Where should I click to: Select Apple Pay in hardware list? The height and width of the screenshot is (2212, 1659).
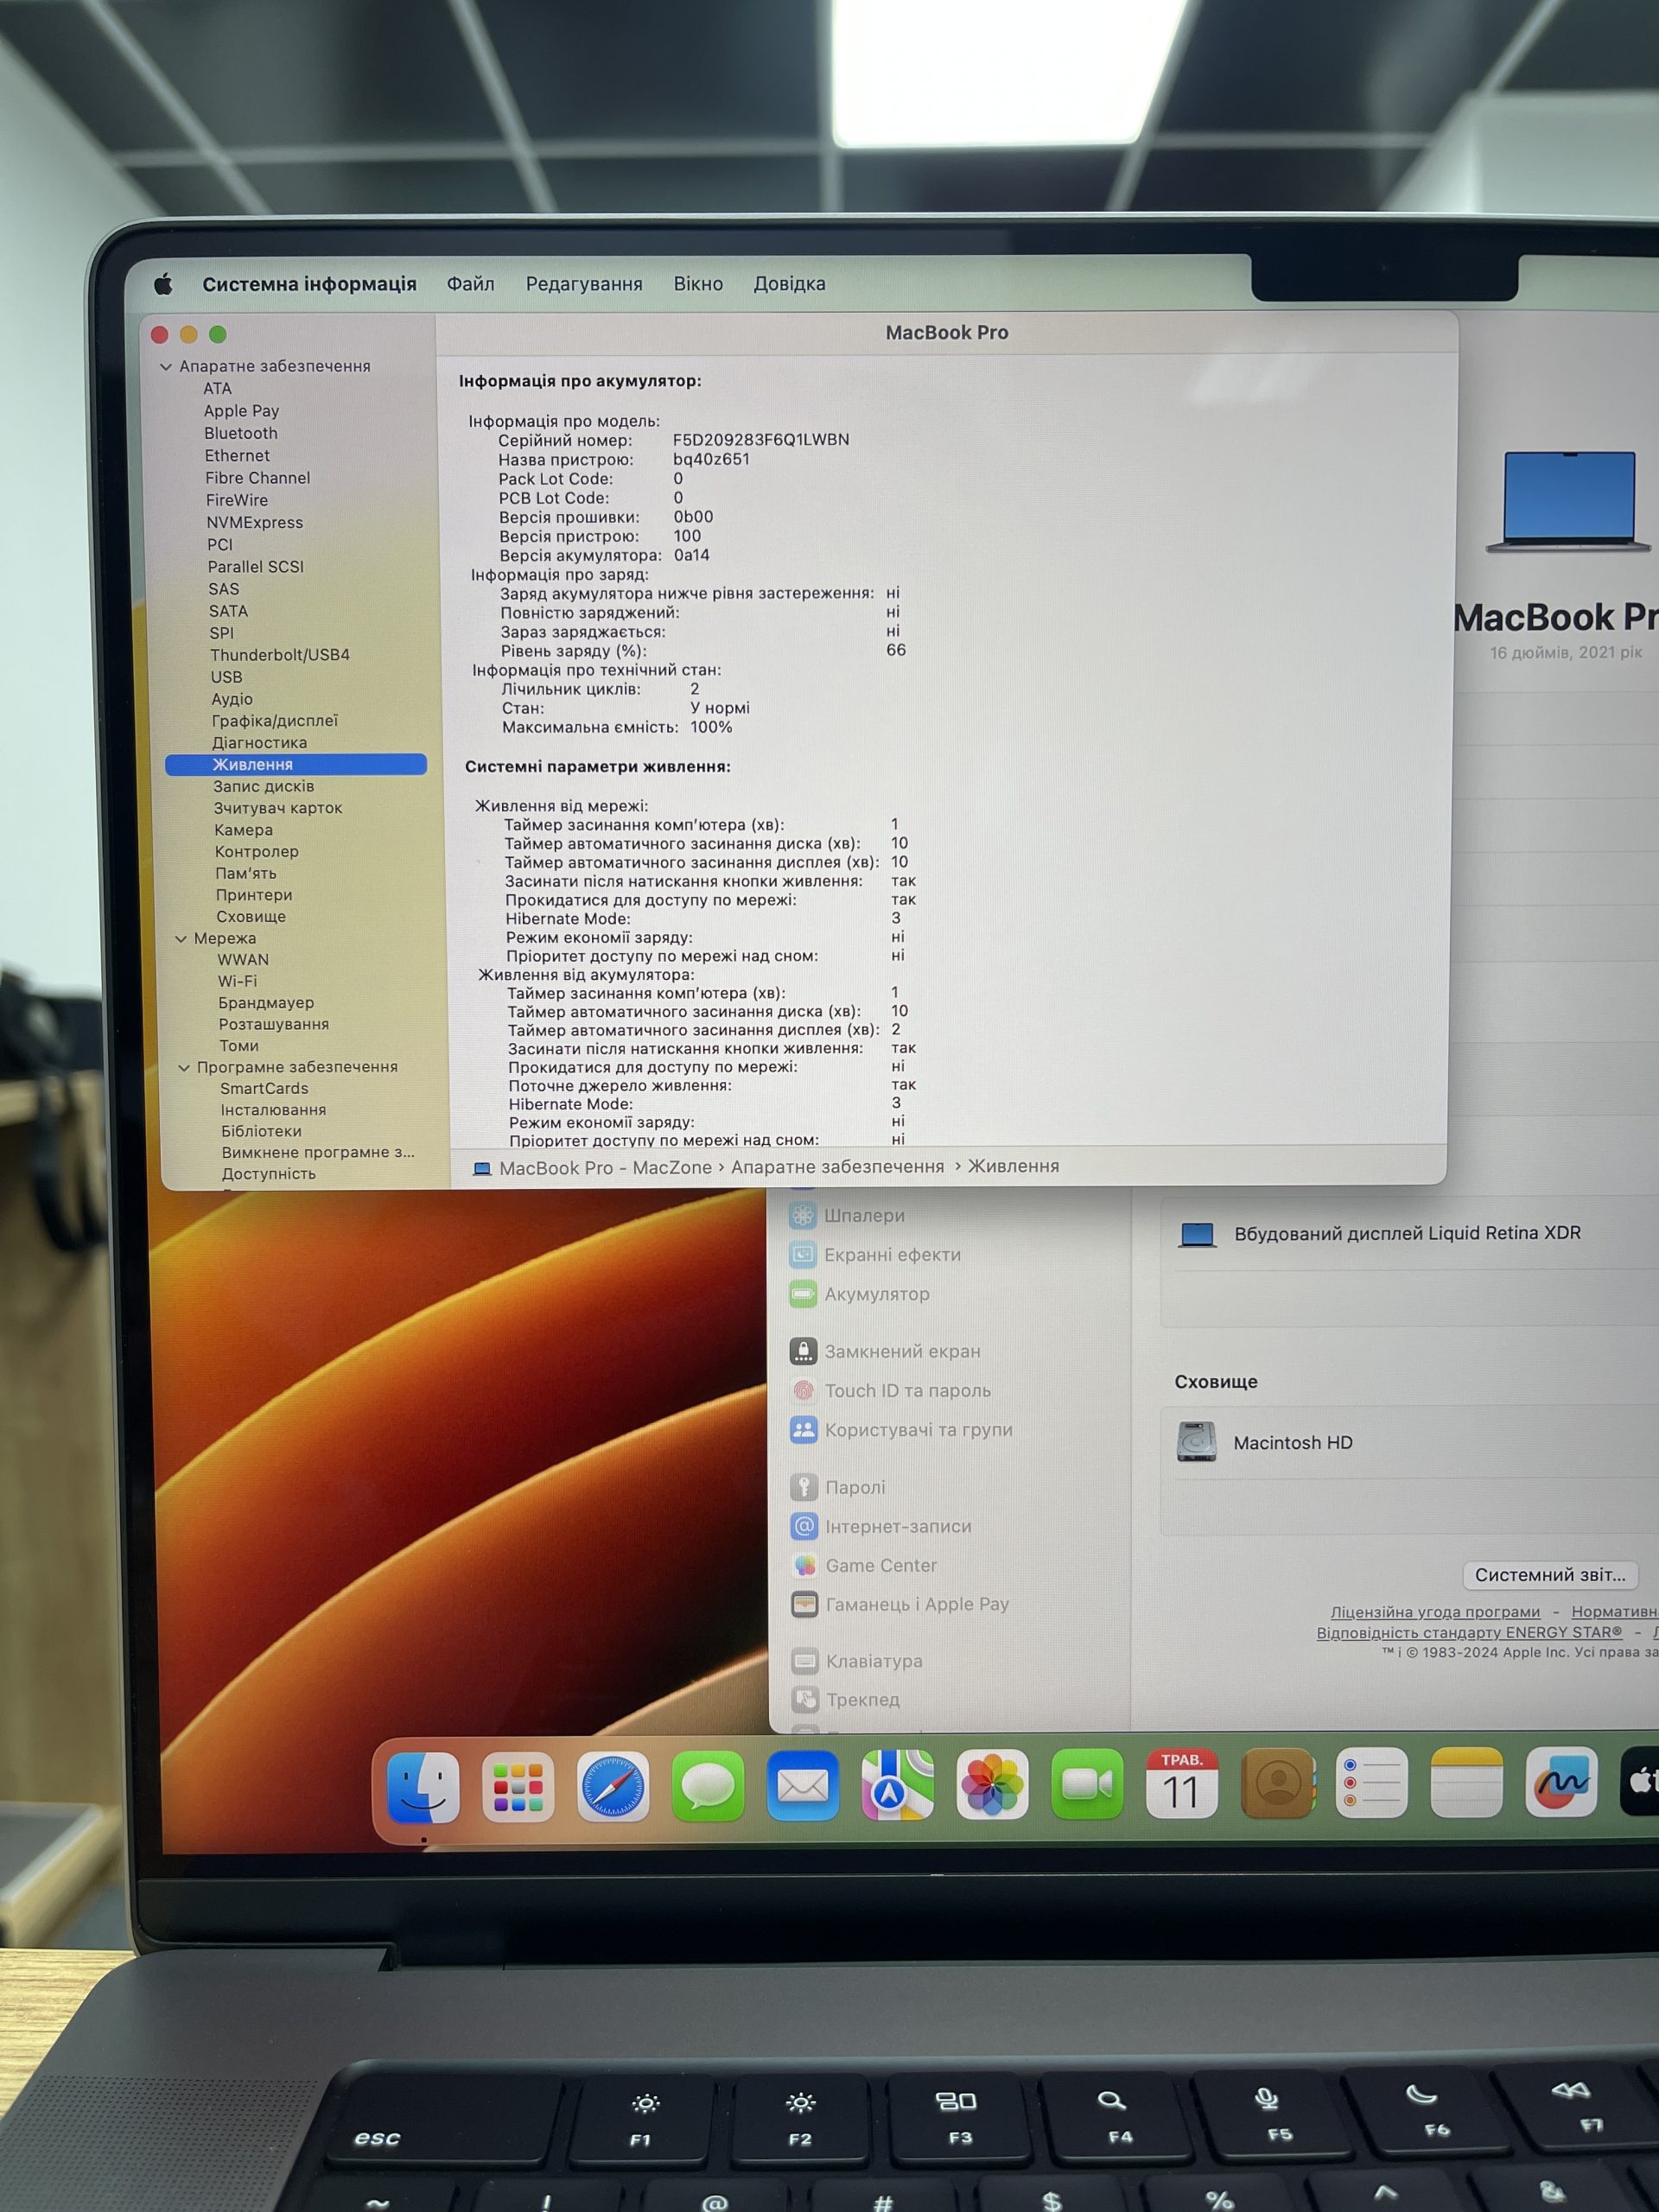point(241,411)
